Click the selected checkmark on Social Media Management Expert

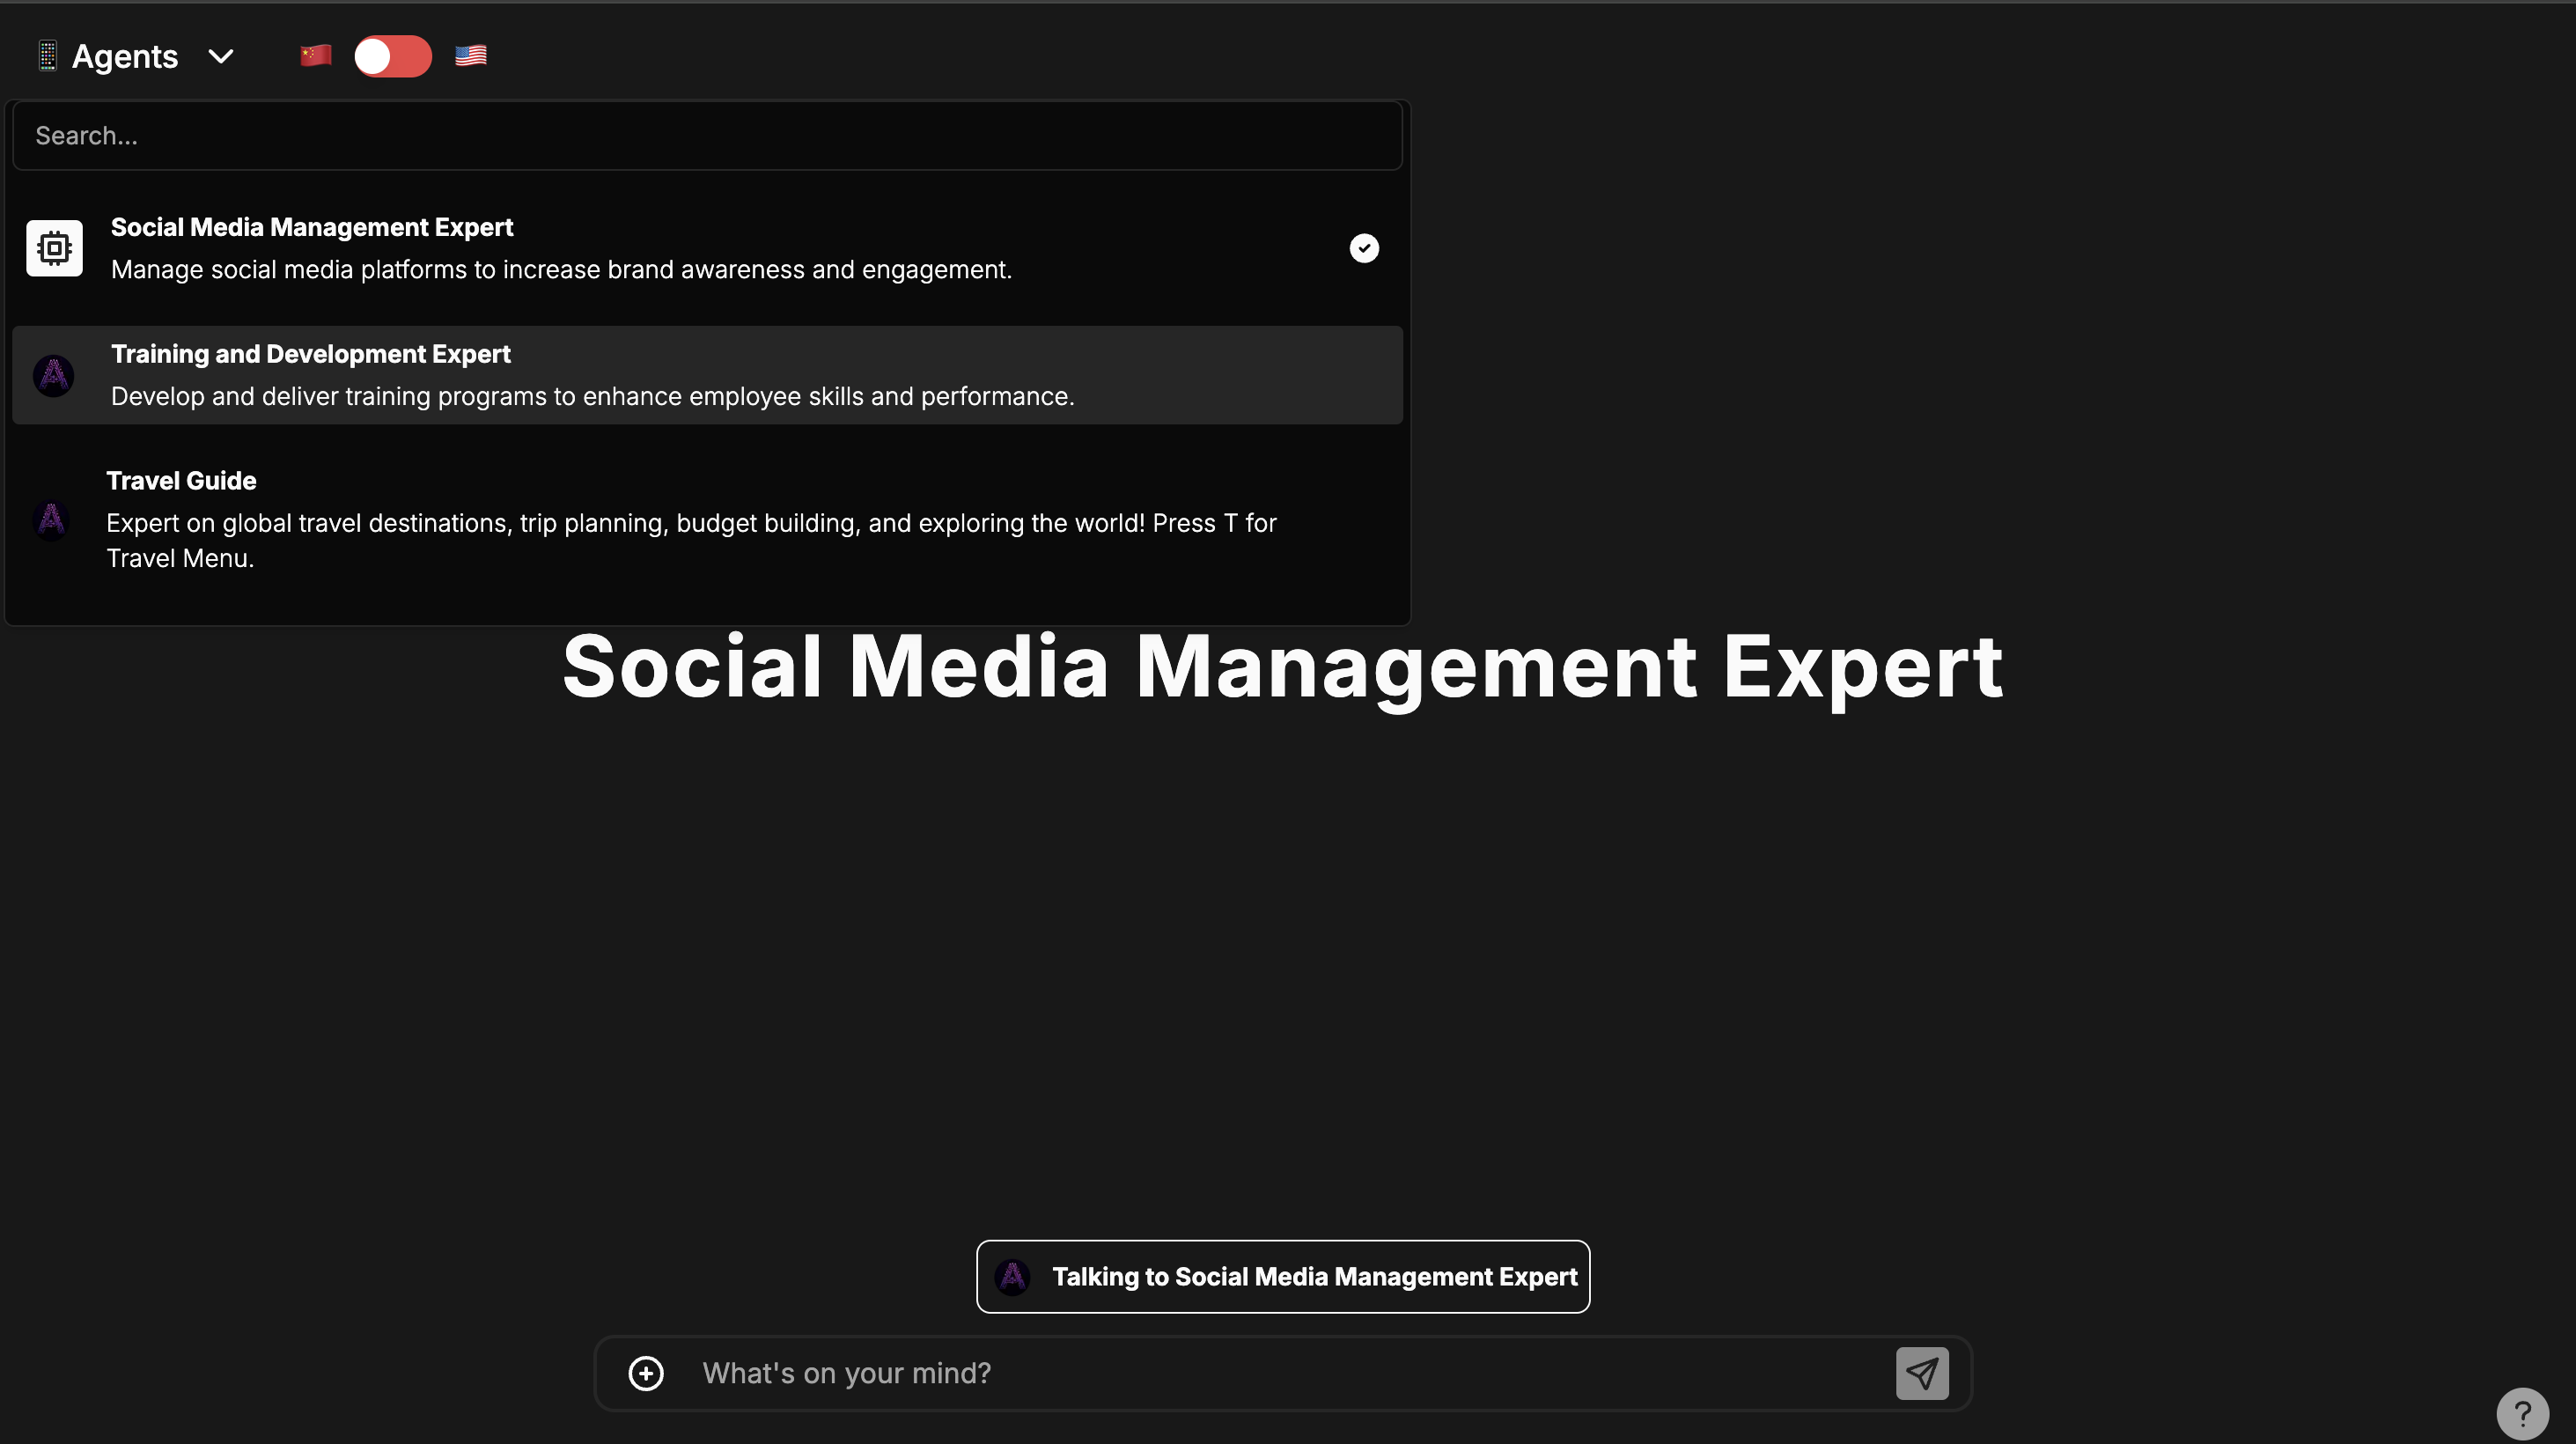[x=1364, y=248]
